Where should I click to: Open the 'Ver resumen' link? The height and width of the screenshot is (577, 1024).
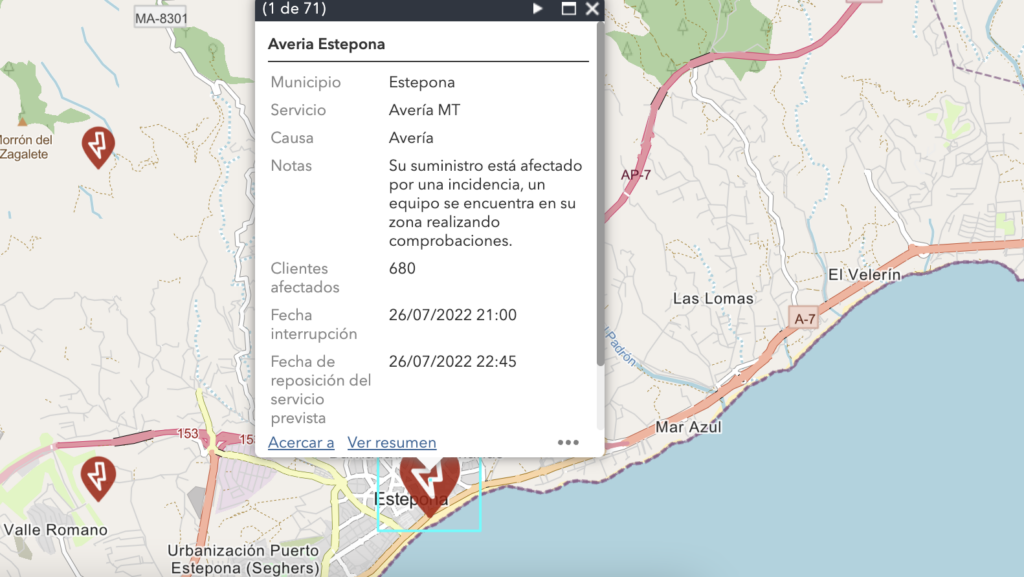click(x=392, y=443)
